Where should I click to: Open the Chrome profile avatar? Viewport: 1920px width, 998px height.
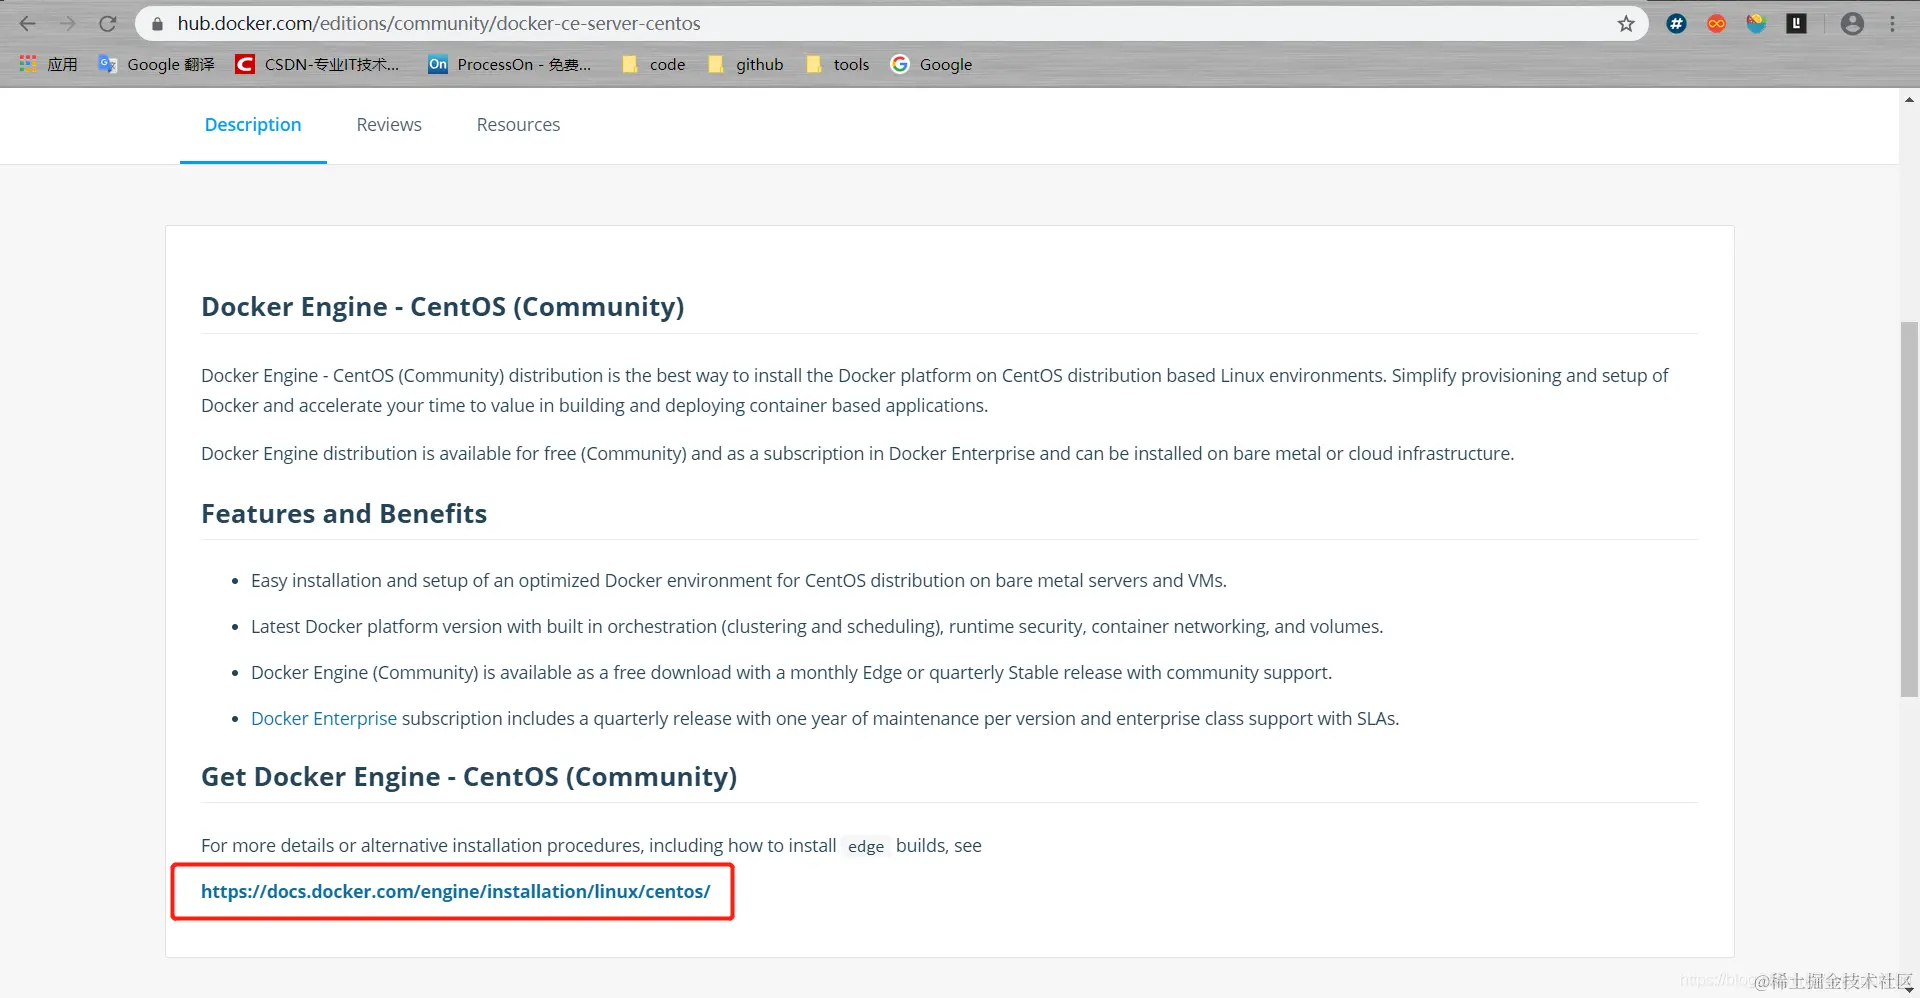point(1852,23)
